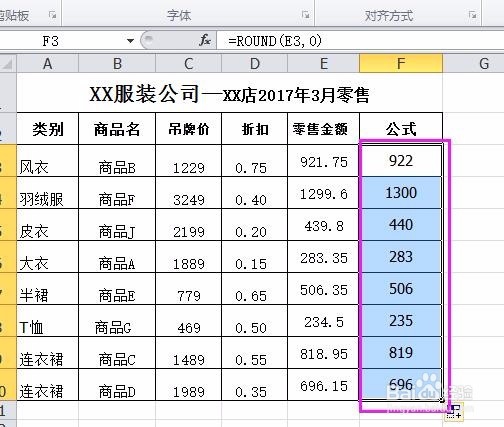Click the price cell 779
The image size is (504, 427).
pyautogui.click(x=189, y=289)
